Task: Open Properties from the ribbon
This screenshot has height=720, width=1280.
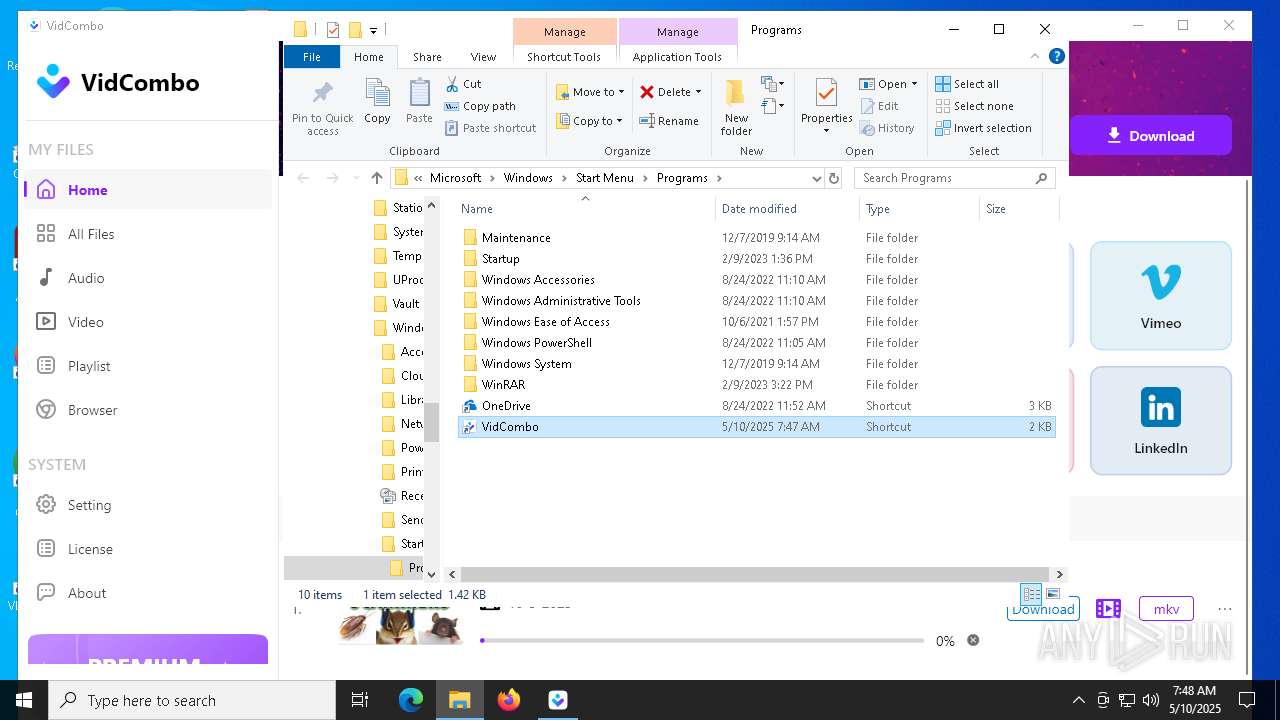Action: click(826, 107)
